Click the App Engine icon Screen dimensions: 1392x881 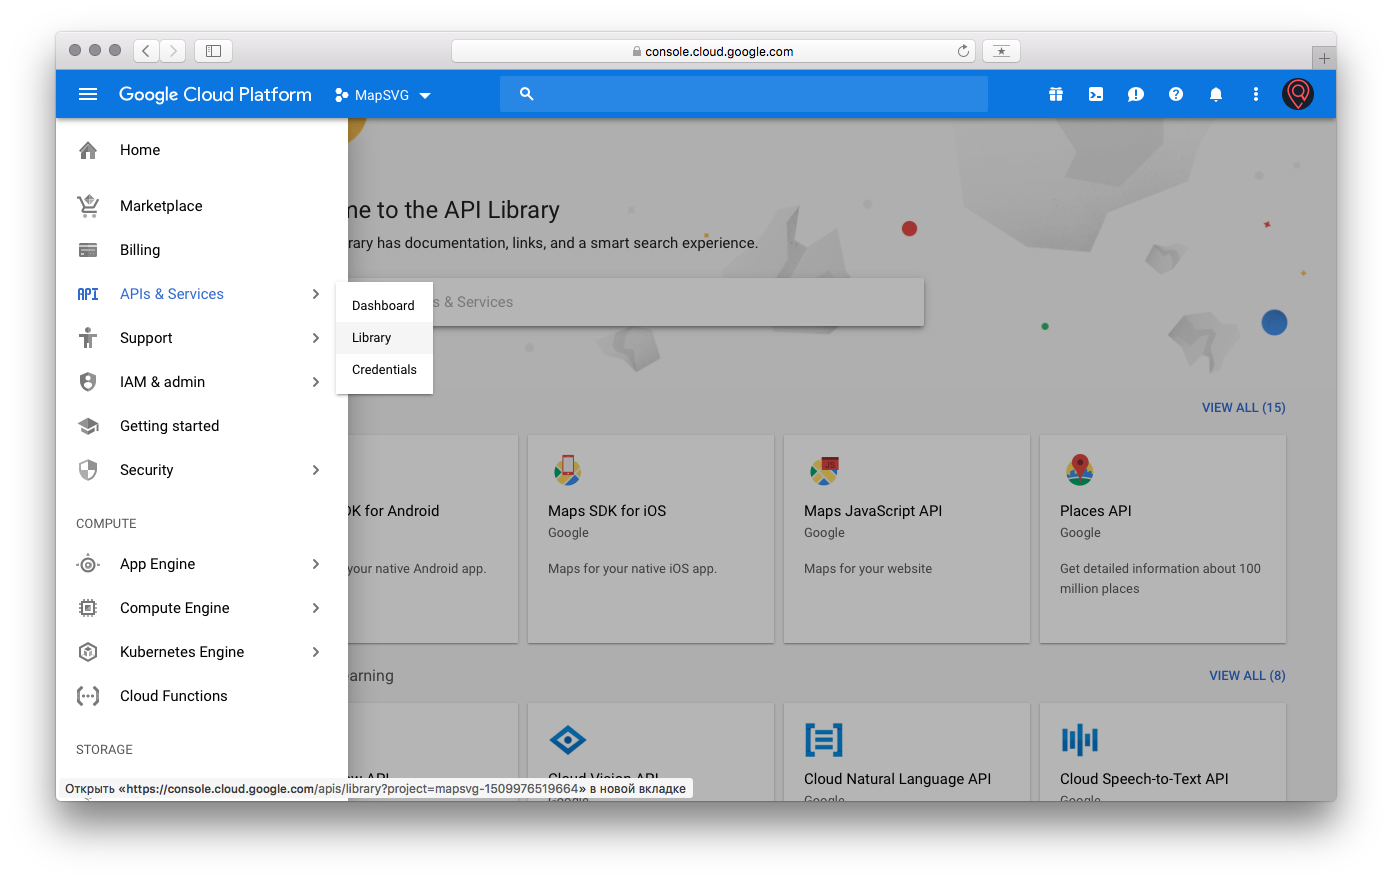[88, 564]
